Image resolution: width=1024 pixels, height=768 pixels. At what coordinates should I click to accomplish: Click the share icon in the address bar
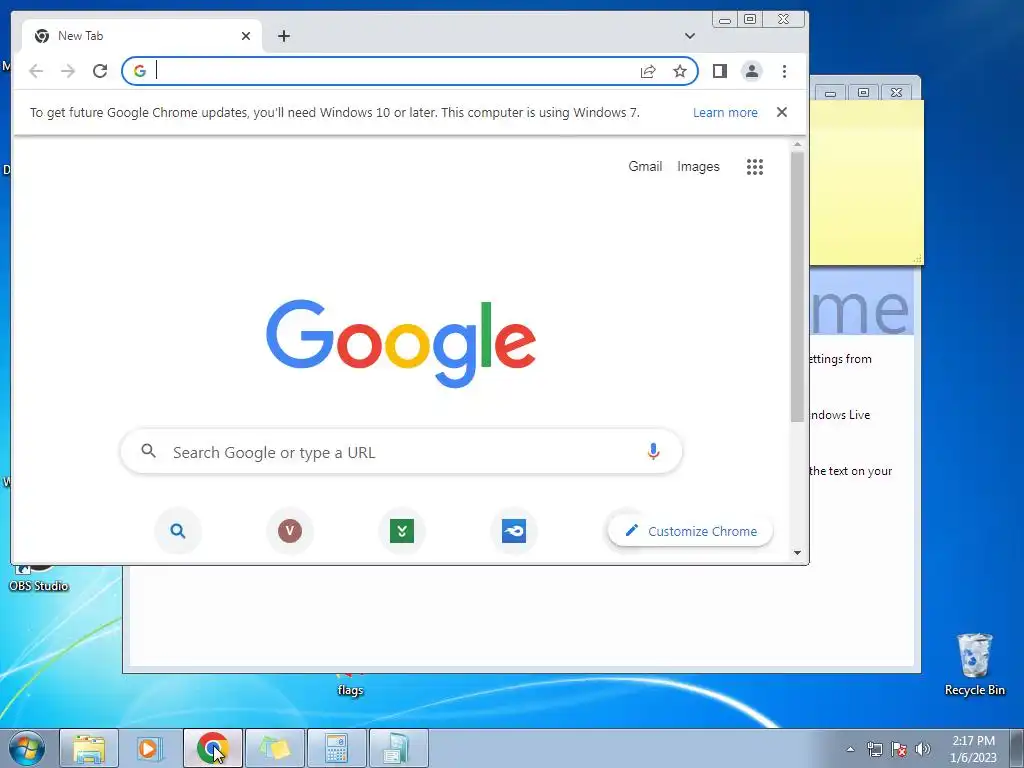648,71
